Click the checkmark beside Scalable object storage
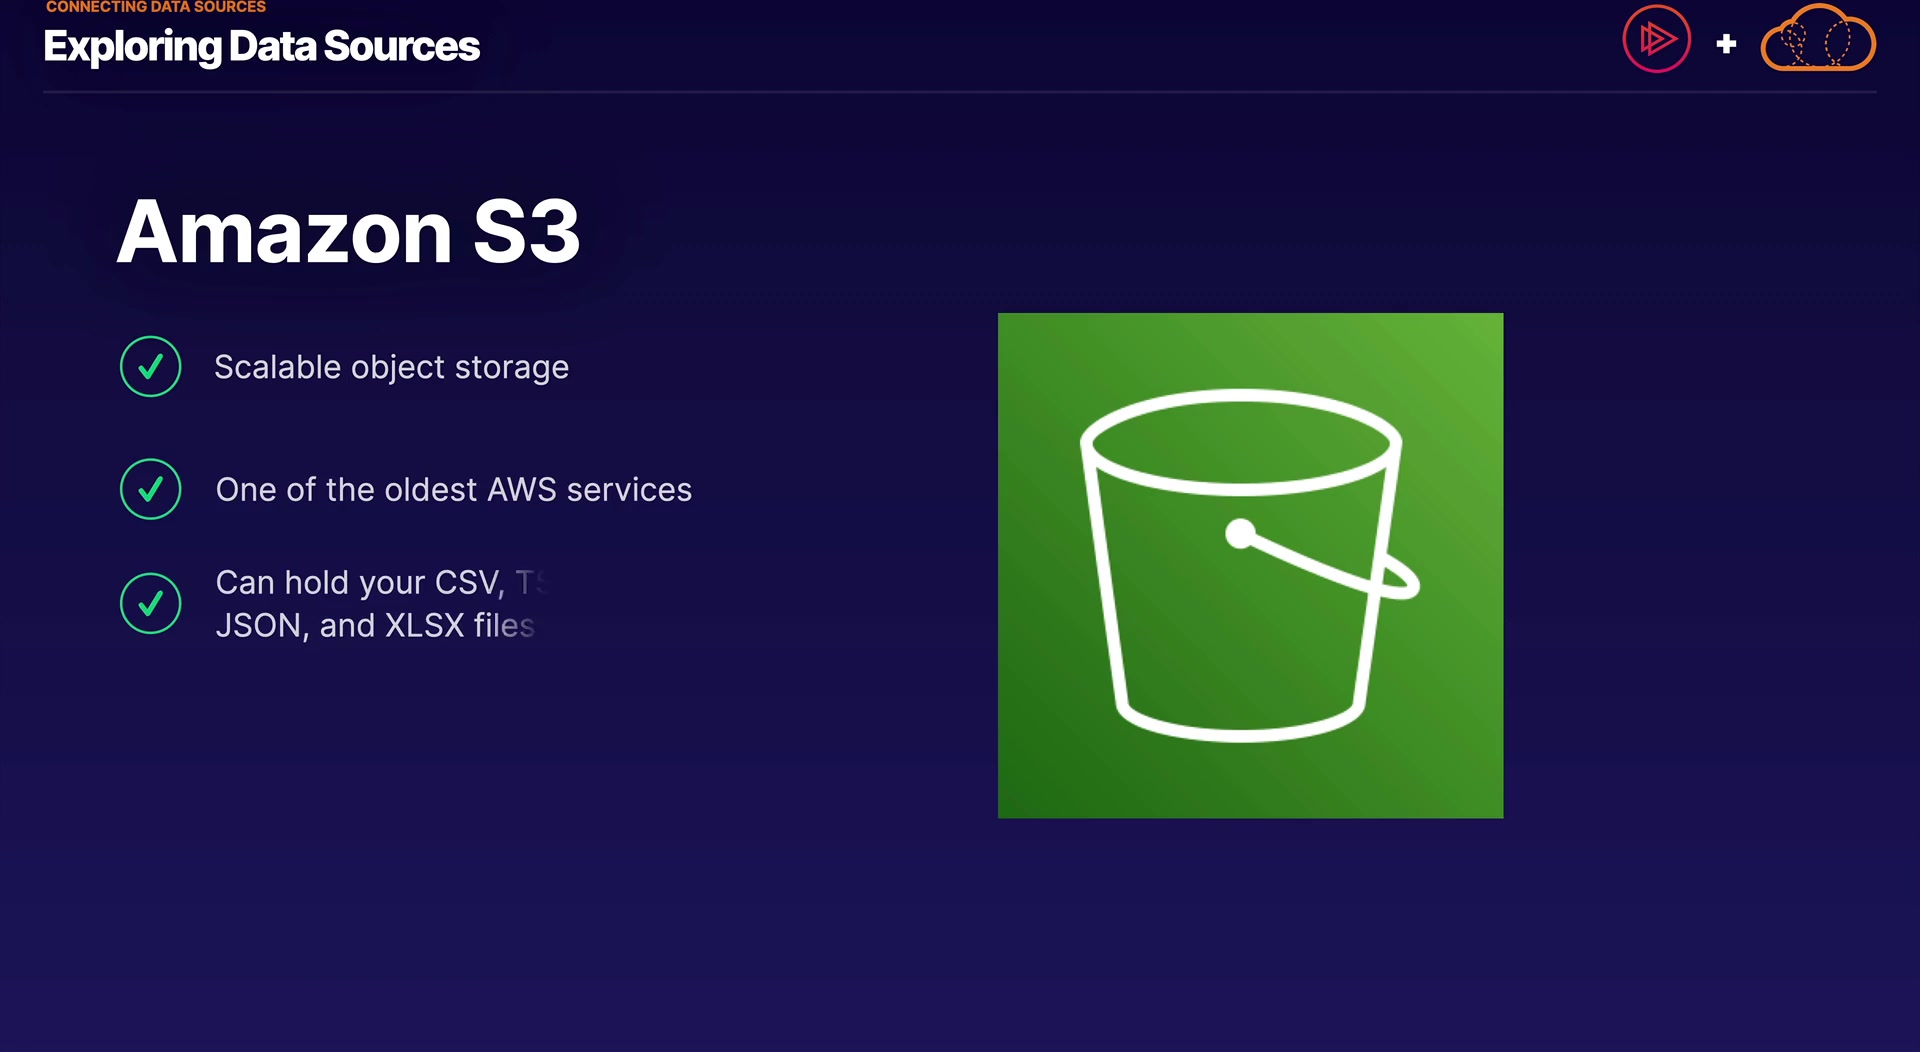The image size is (1920, 1052). (x=151, y=367)
